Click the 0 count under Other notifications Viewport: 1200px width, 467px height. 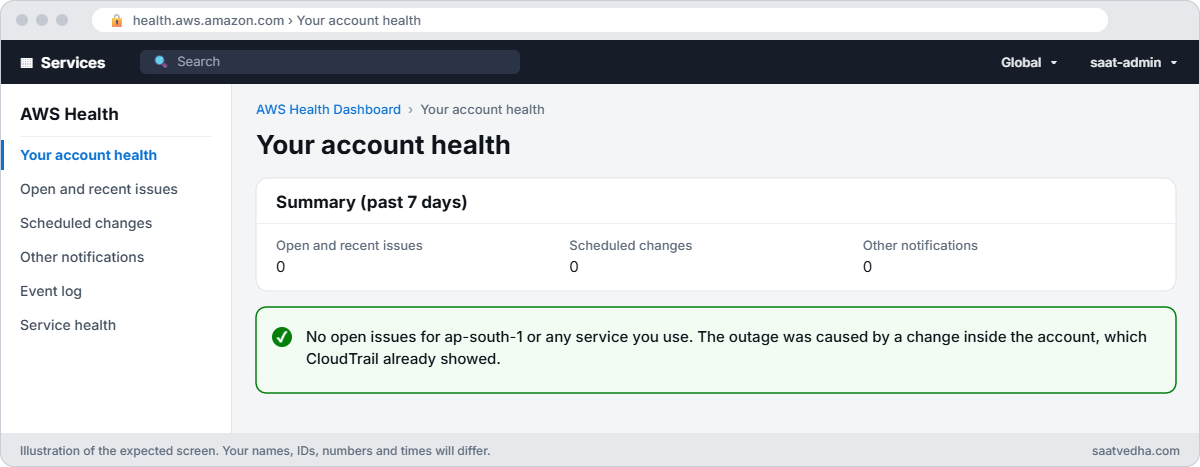[x=867, y=267]
